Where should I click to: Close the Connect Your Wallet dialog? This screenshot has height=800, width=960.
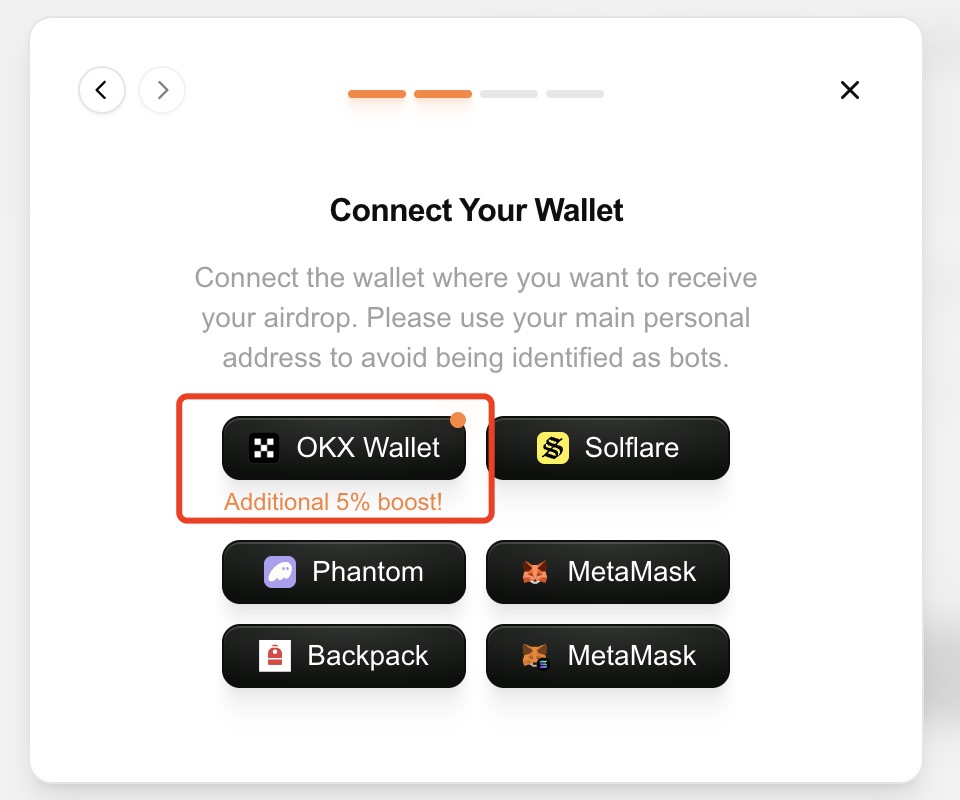(850, 90)
